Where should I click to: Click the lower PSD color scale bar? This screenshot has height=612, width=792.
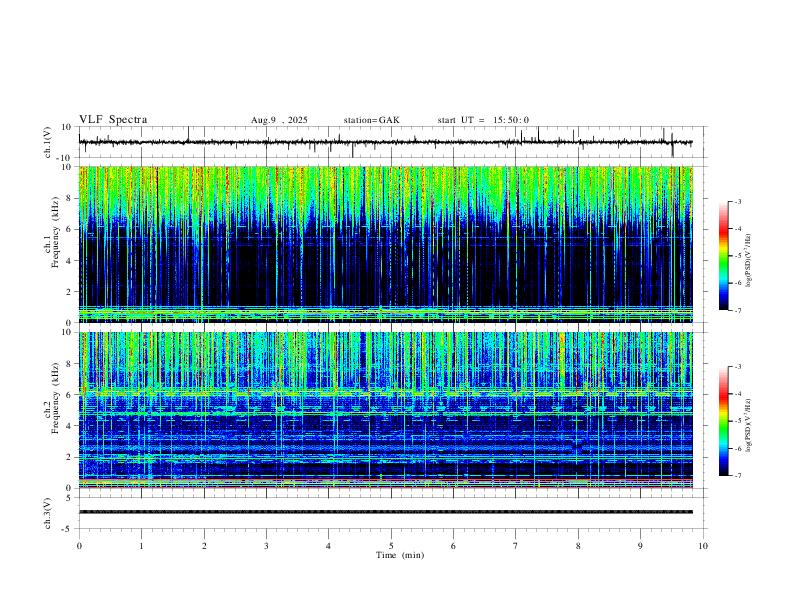723,421
